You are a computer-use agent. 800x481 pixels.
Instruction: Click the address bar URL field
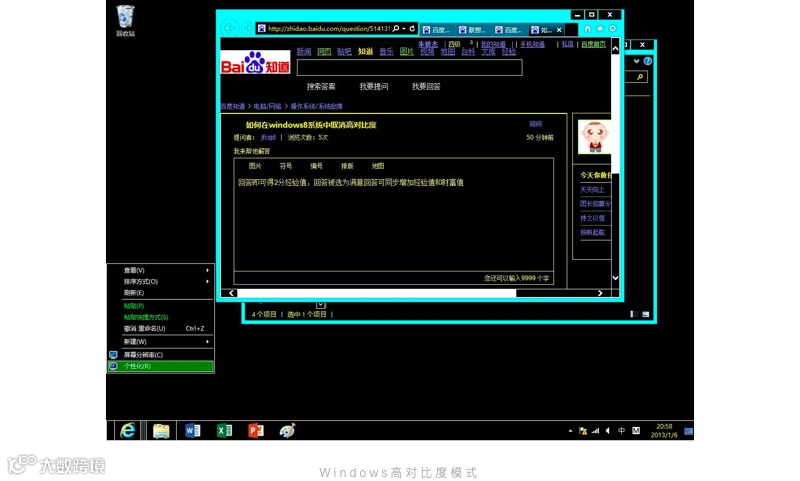[329, 29]
